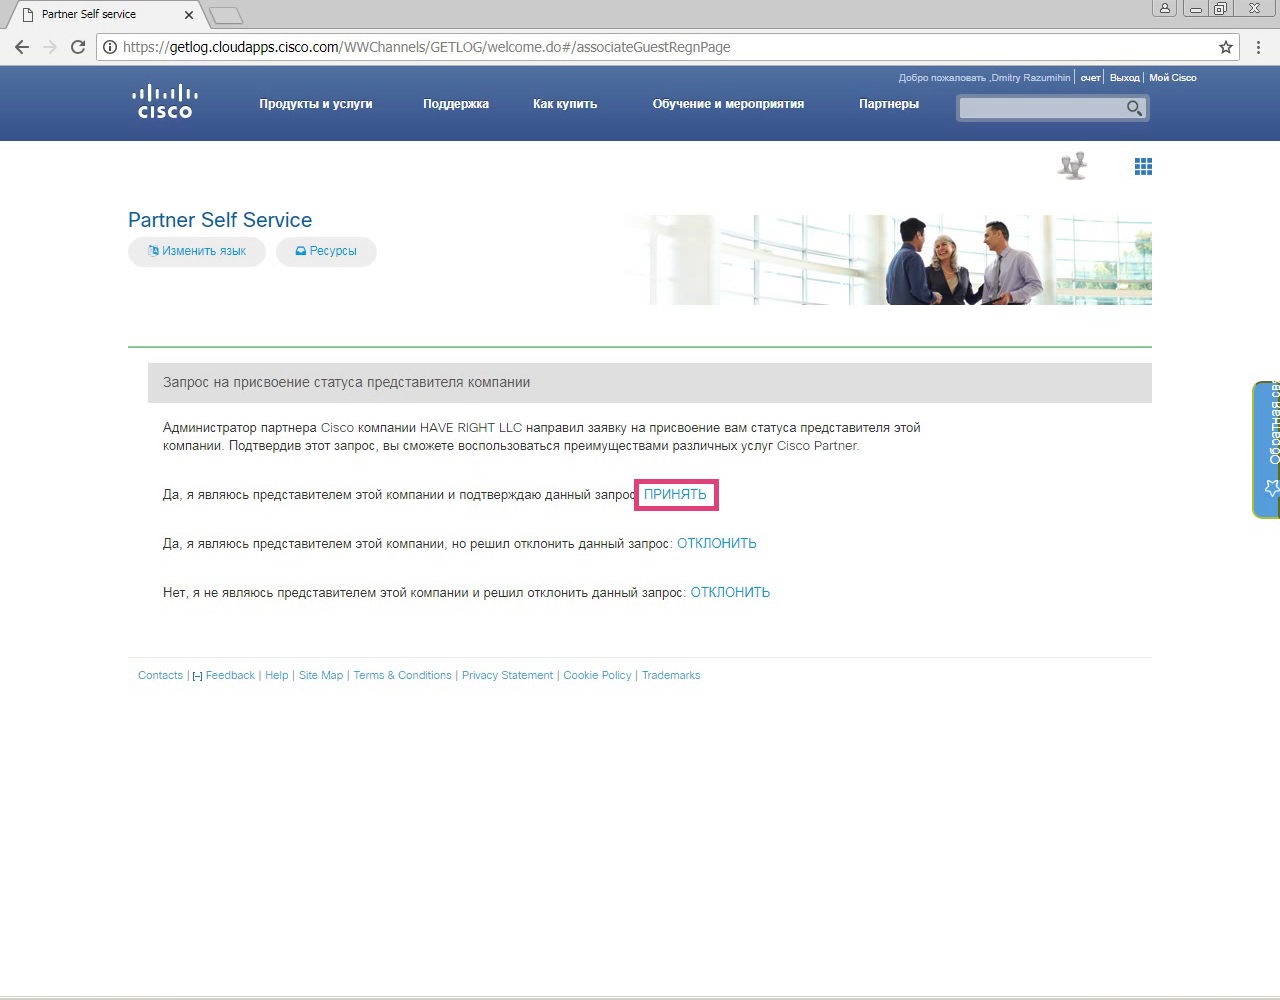
Task: Click the site info icon in address bar
Action: point(110,47)
